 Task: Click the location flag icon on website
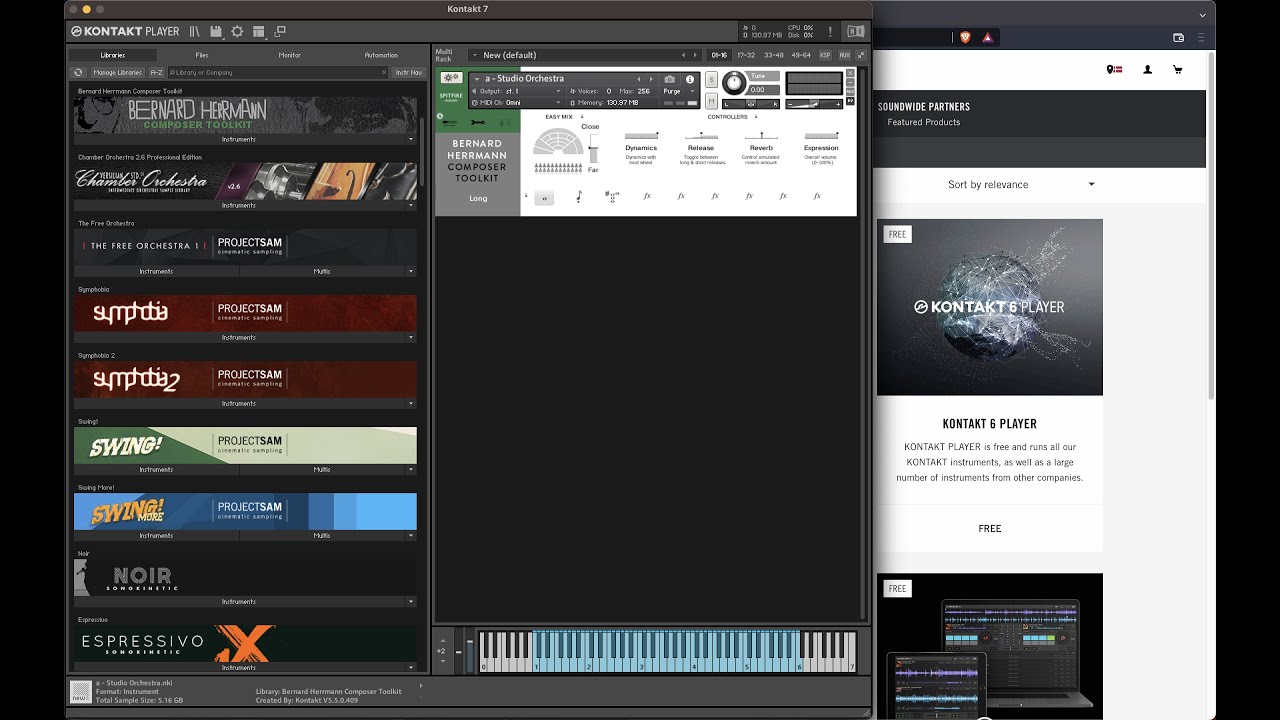(1114, 70)
